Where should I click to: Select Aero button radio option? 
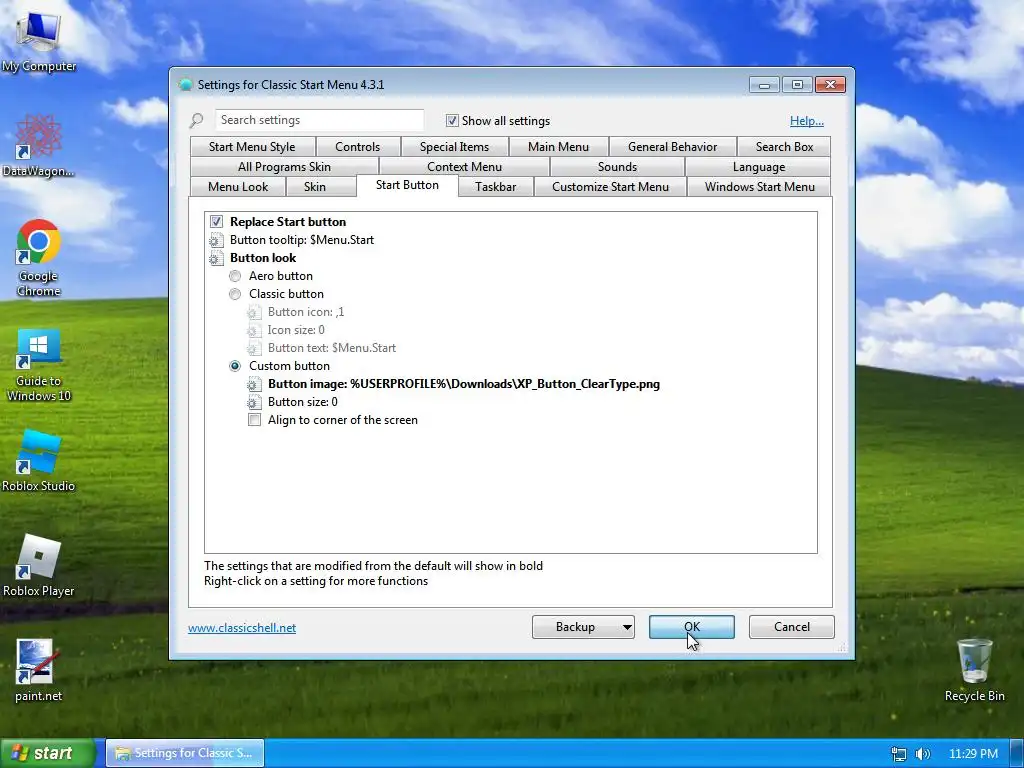(235, 276)
